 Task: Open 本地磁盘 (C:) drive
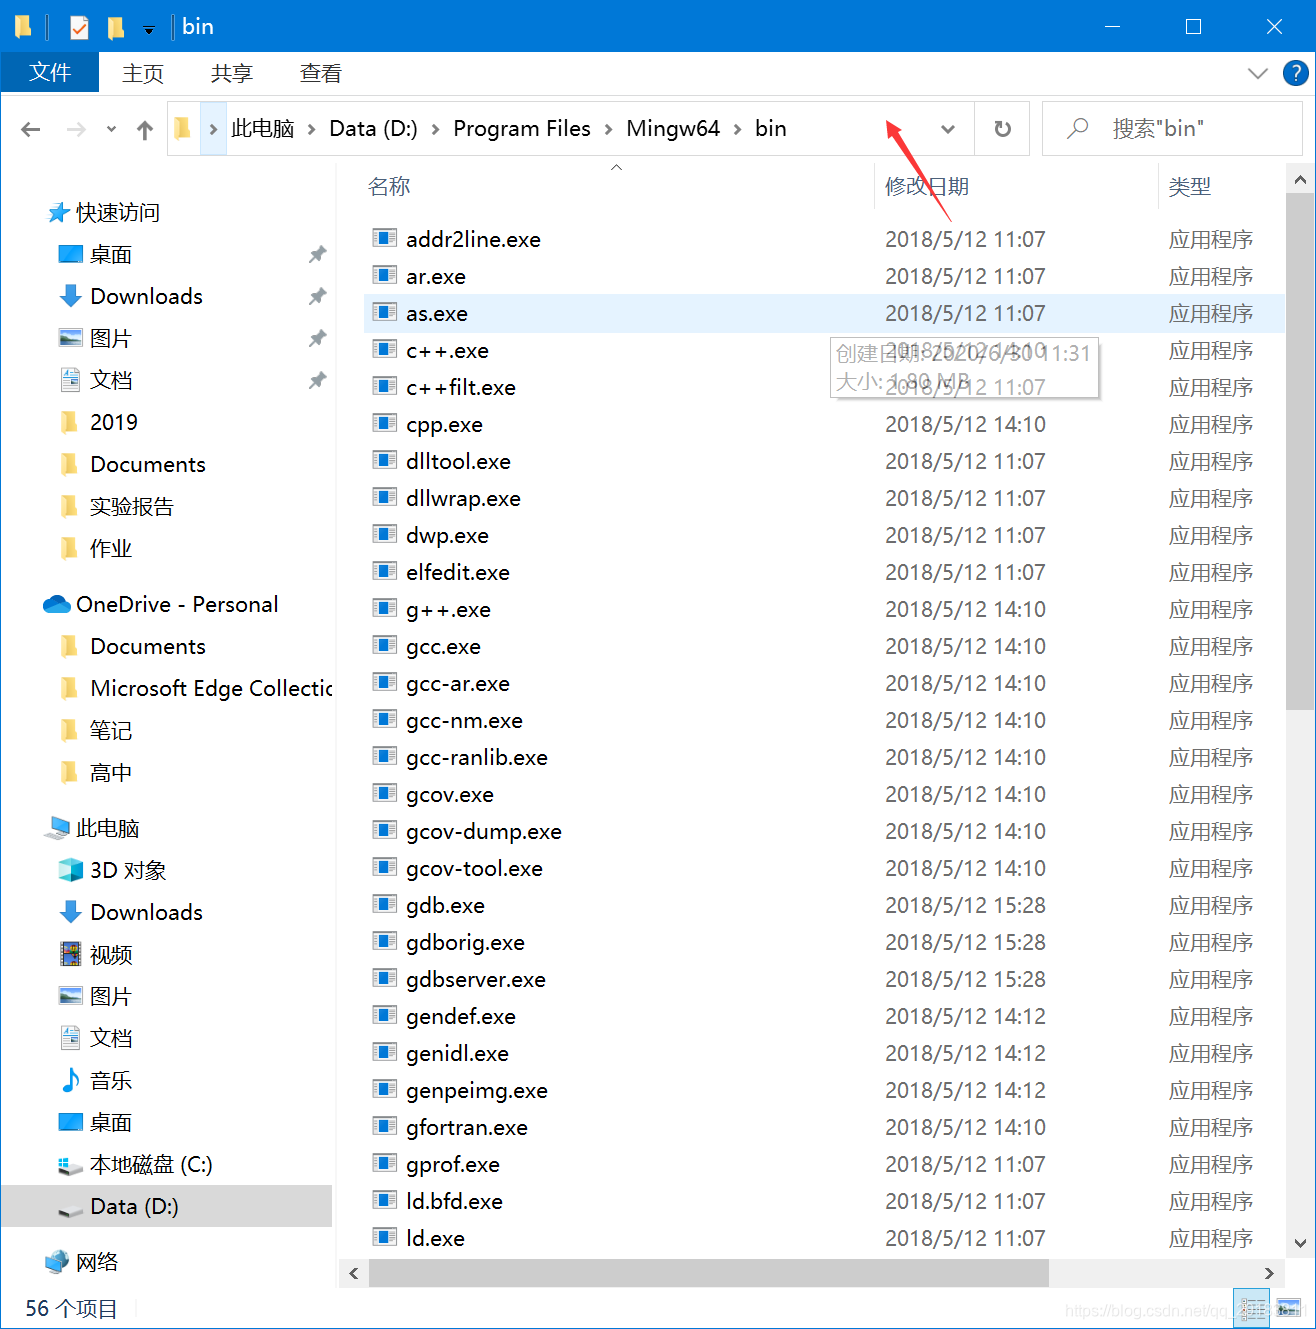[x=151, y=1164]
